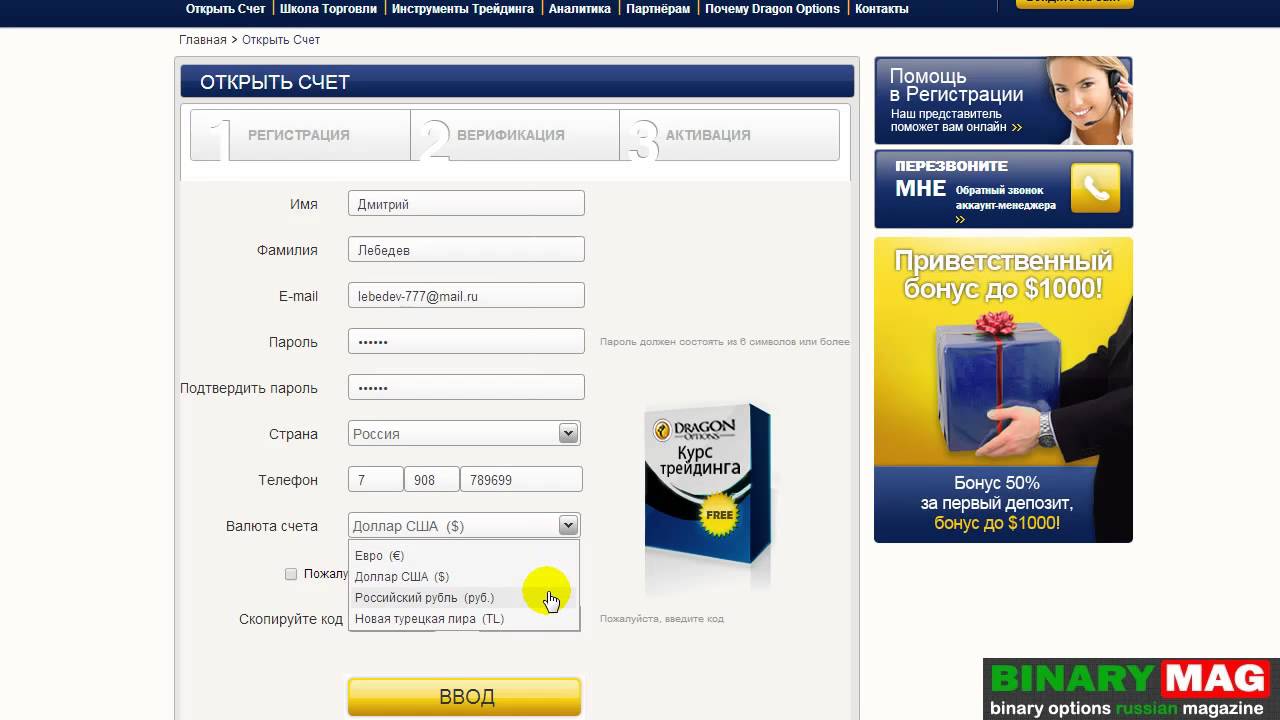1280x720 pixels.
Task: Click into the Фамилия input field
Action: click(466, 250)
